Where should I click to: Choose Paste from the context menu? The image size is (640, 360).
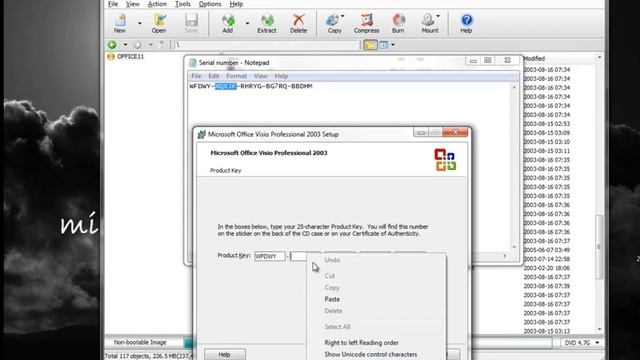pyautogui.click(x=332, y=299)
